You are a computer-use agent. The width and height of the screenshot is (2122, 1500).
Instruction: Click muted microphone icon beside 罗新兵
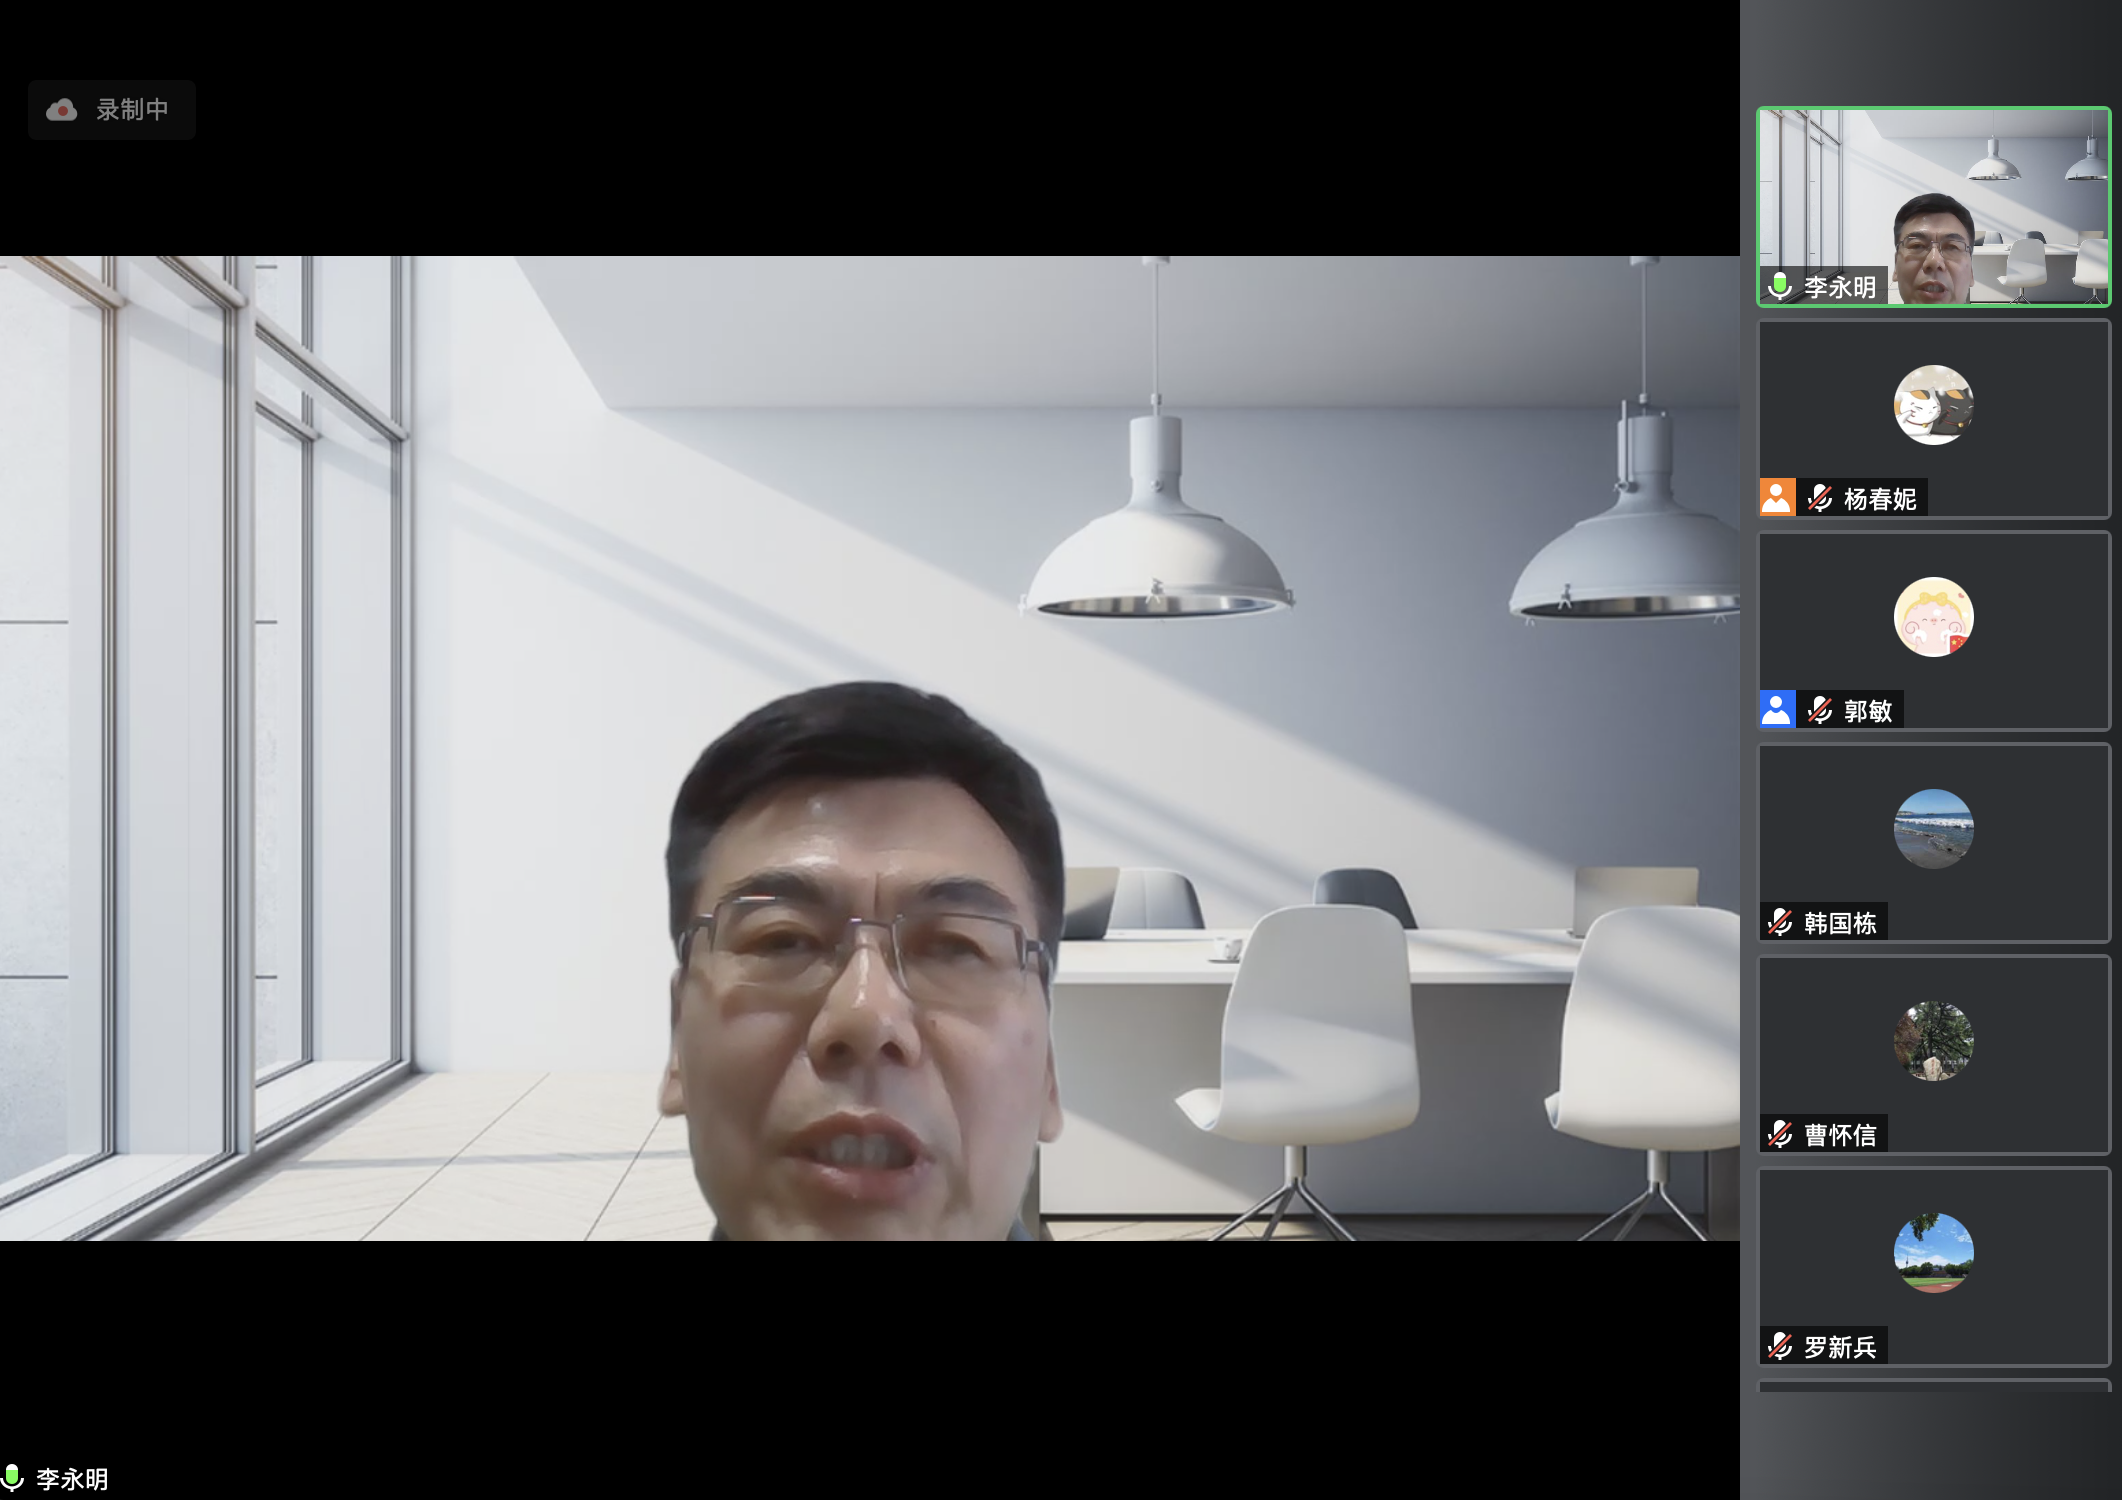click(1780, 1346)
